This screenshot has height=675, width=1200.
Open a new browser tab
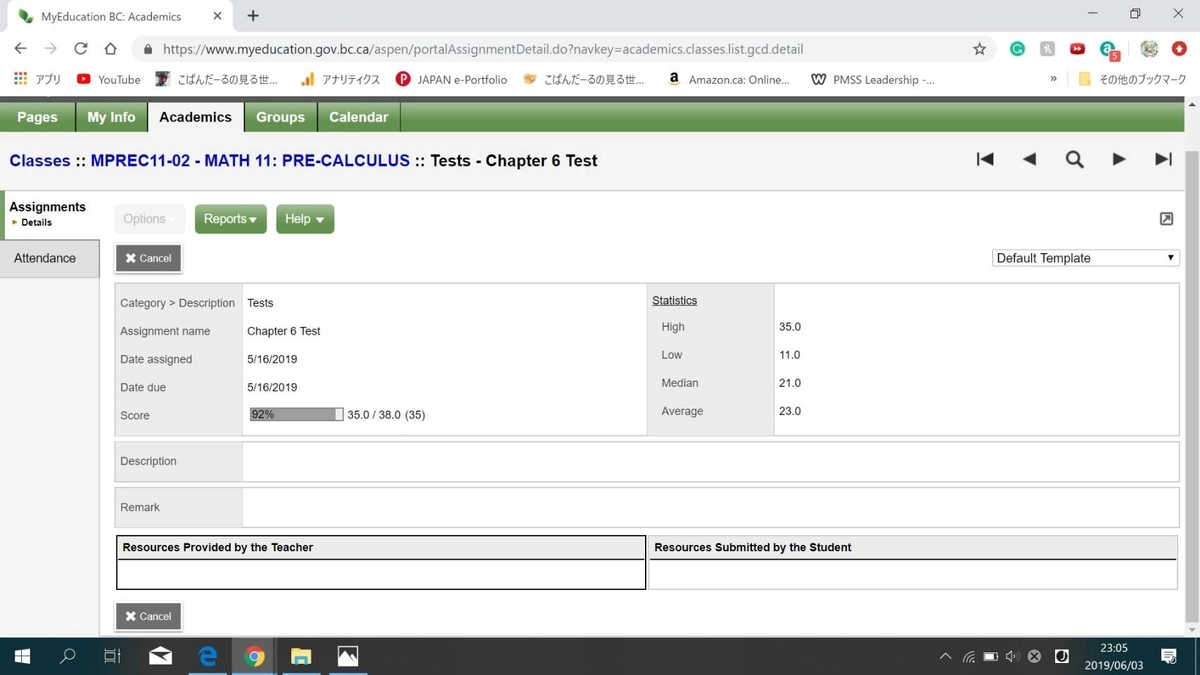click(253, 16)
